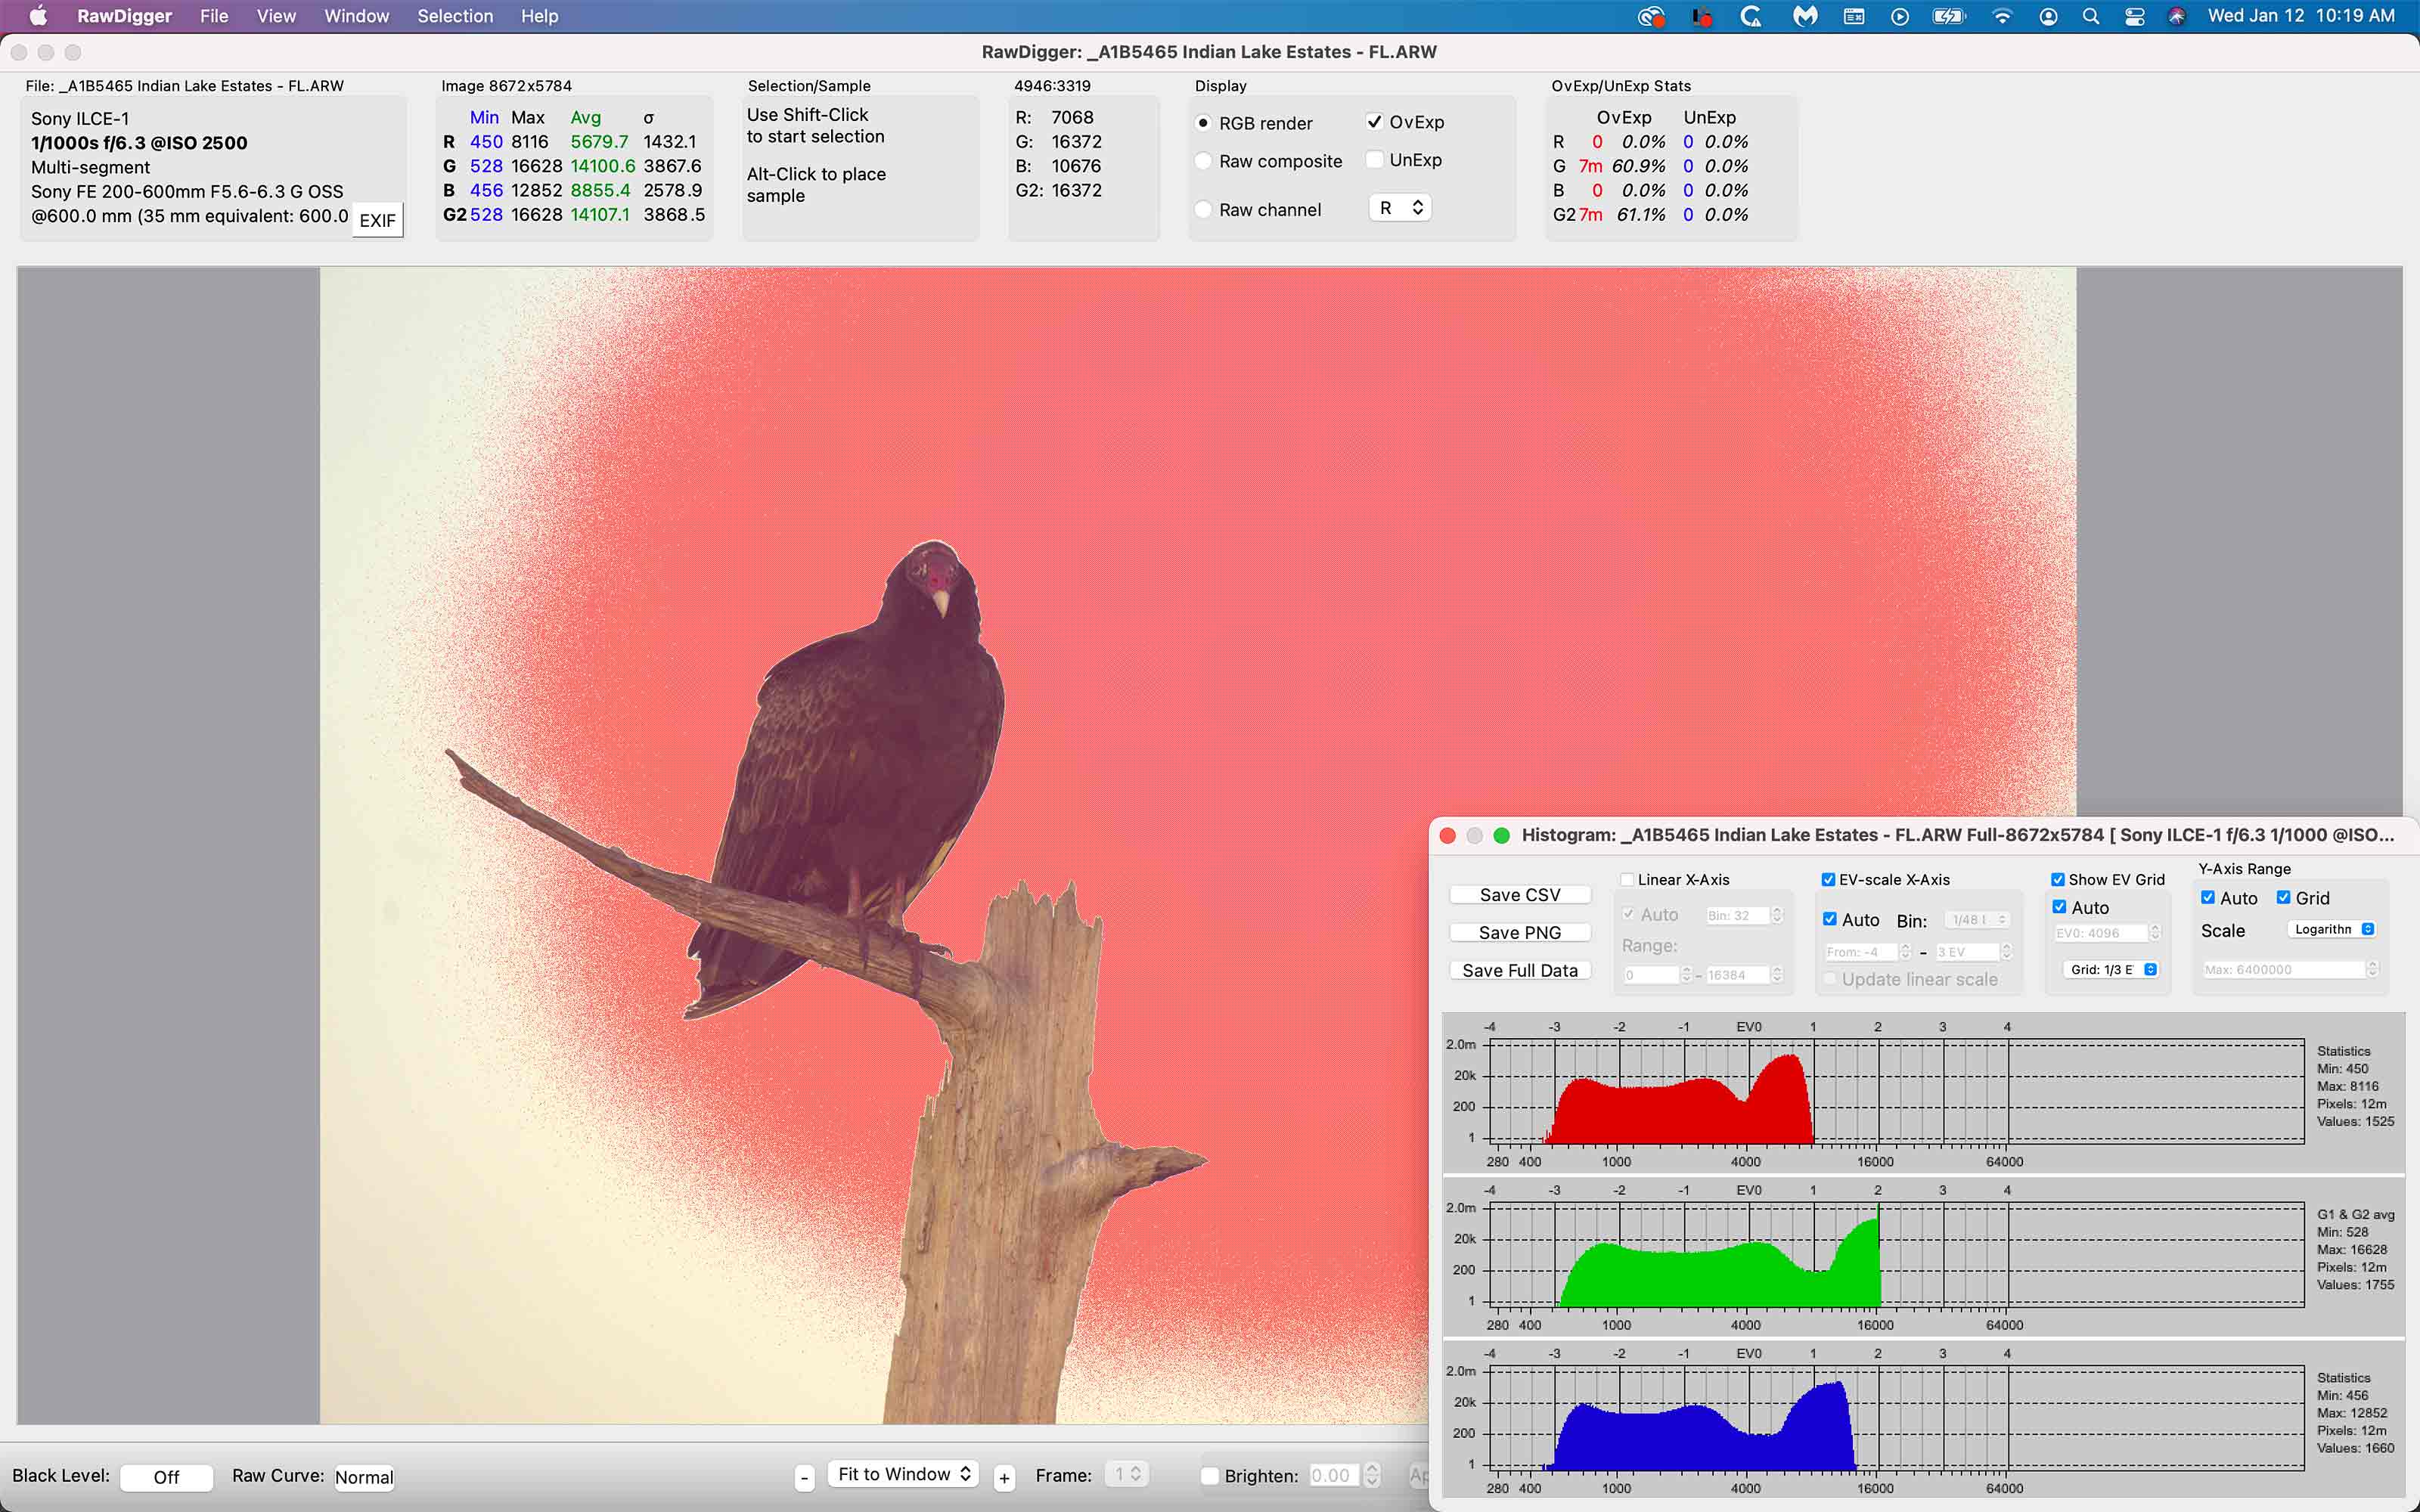Click the play-circle menu bar icon
This screenshot has height=1512, width=2420.
pos(1900,16)
